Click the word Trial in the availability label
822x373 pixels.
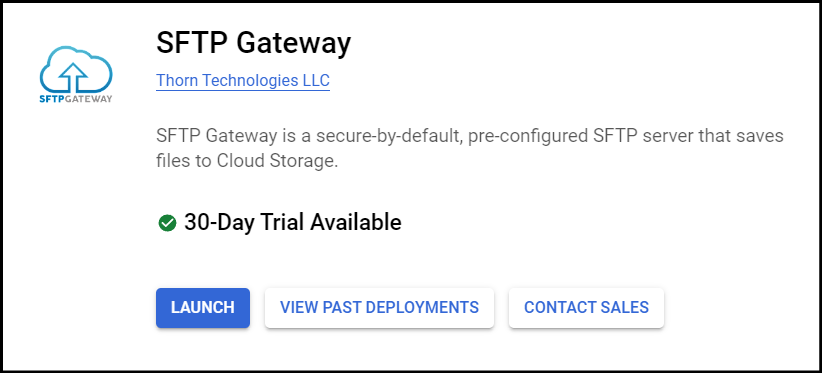click(x=289, y=223)
